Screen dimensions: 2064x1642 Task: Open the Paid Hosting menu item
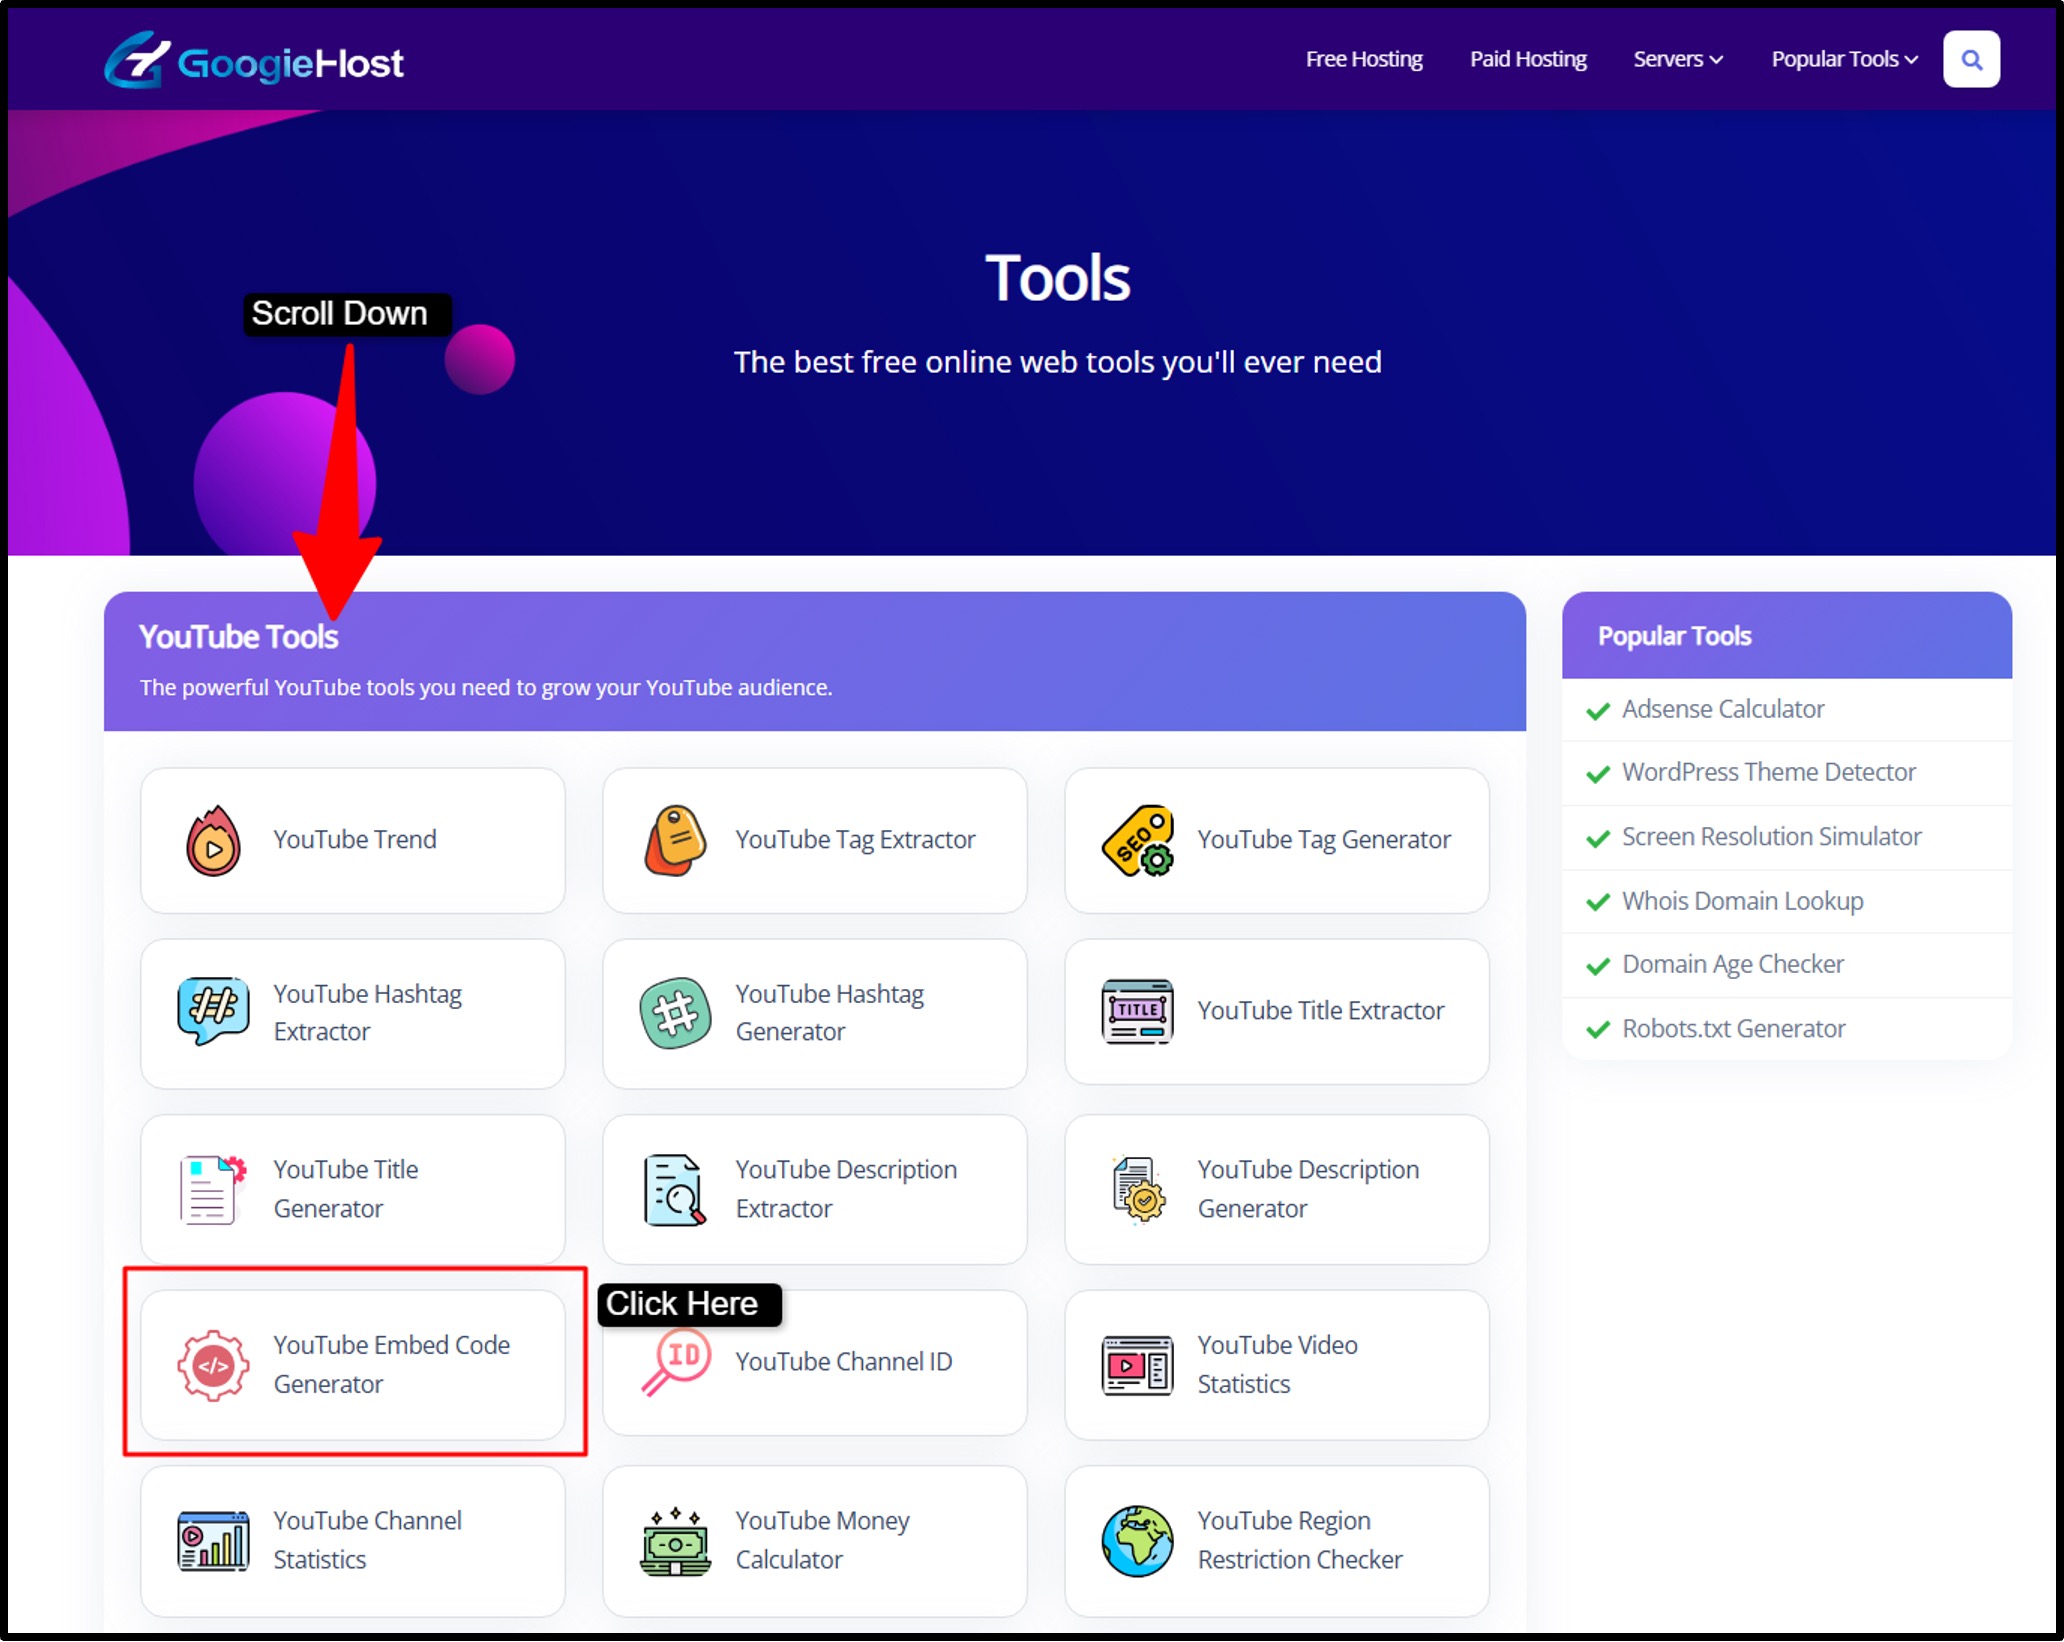click(x=1527, y=60)
